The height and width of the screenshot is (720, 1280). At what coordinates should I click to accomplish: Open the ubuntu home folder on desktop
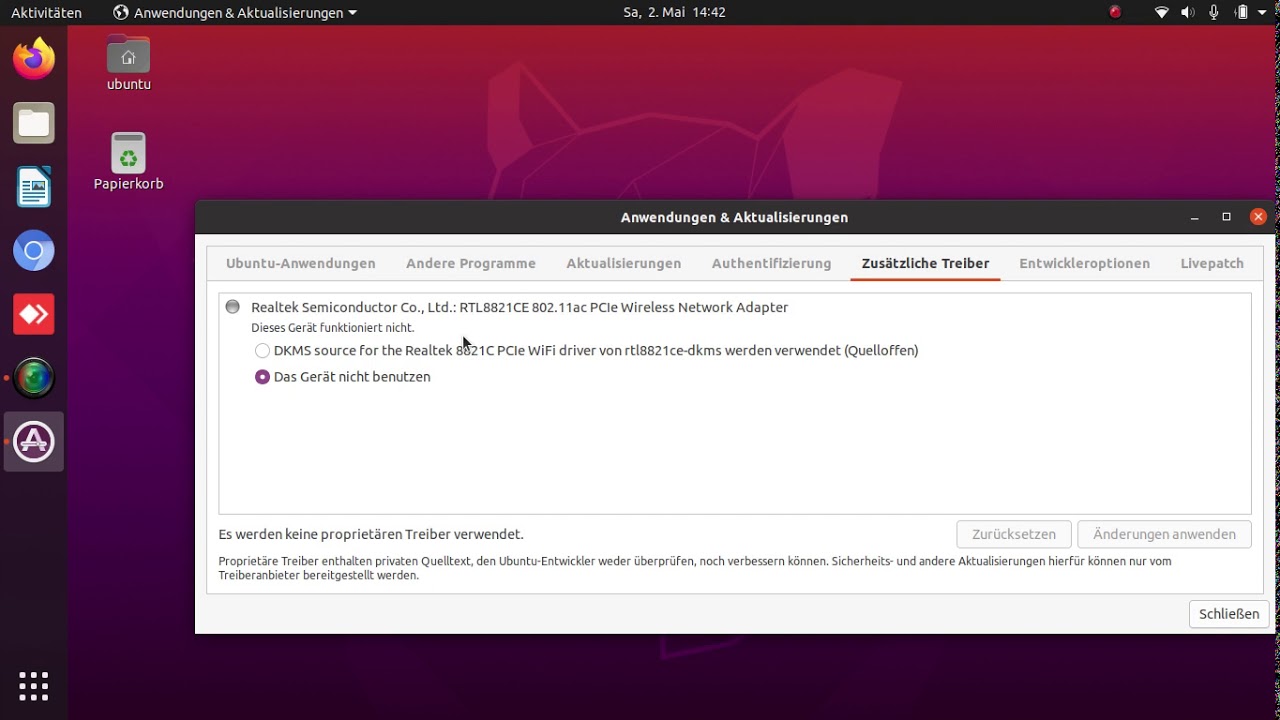tap(129, 63)
